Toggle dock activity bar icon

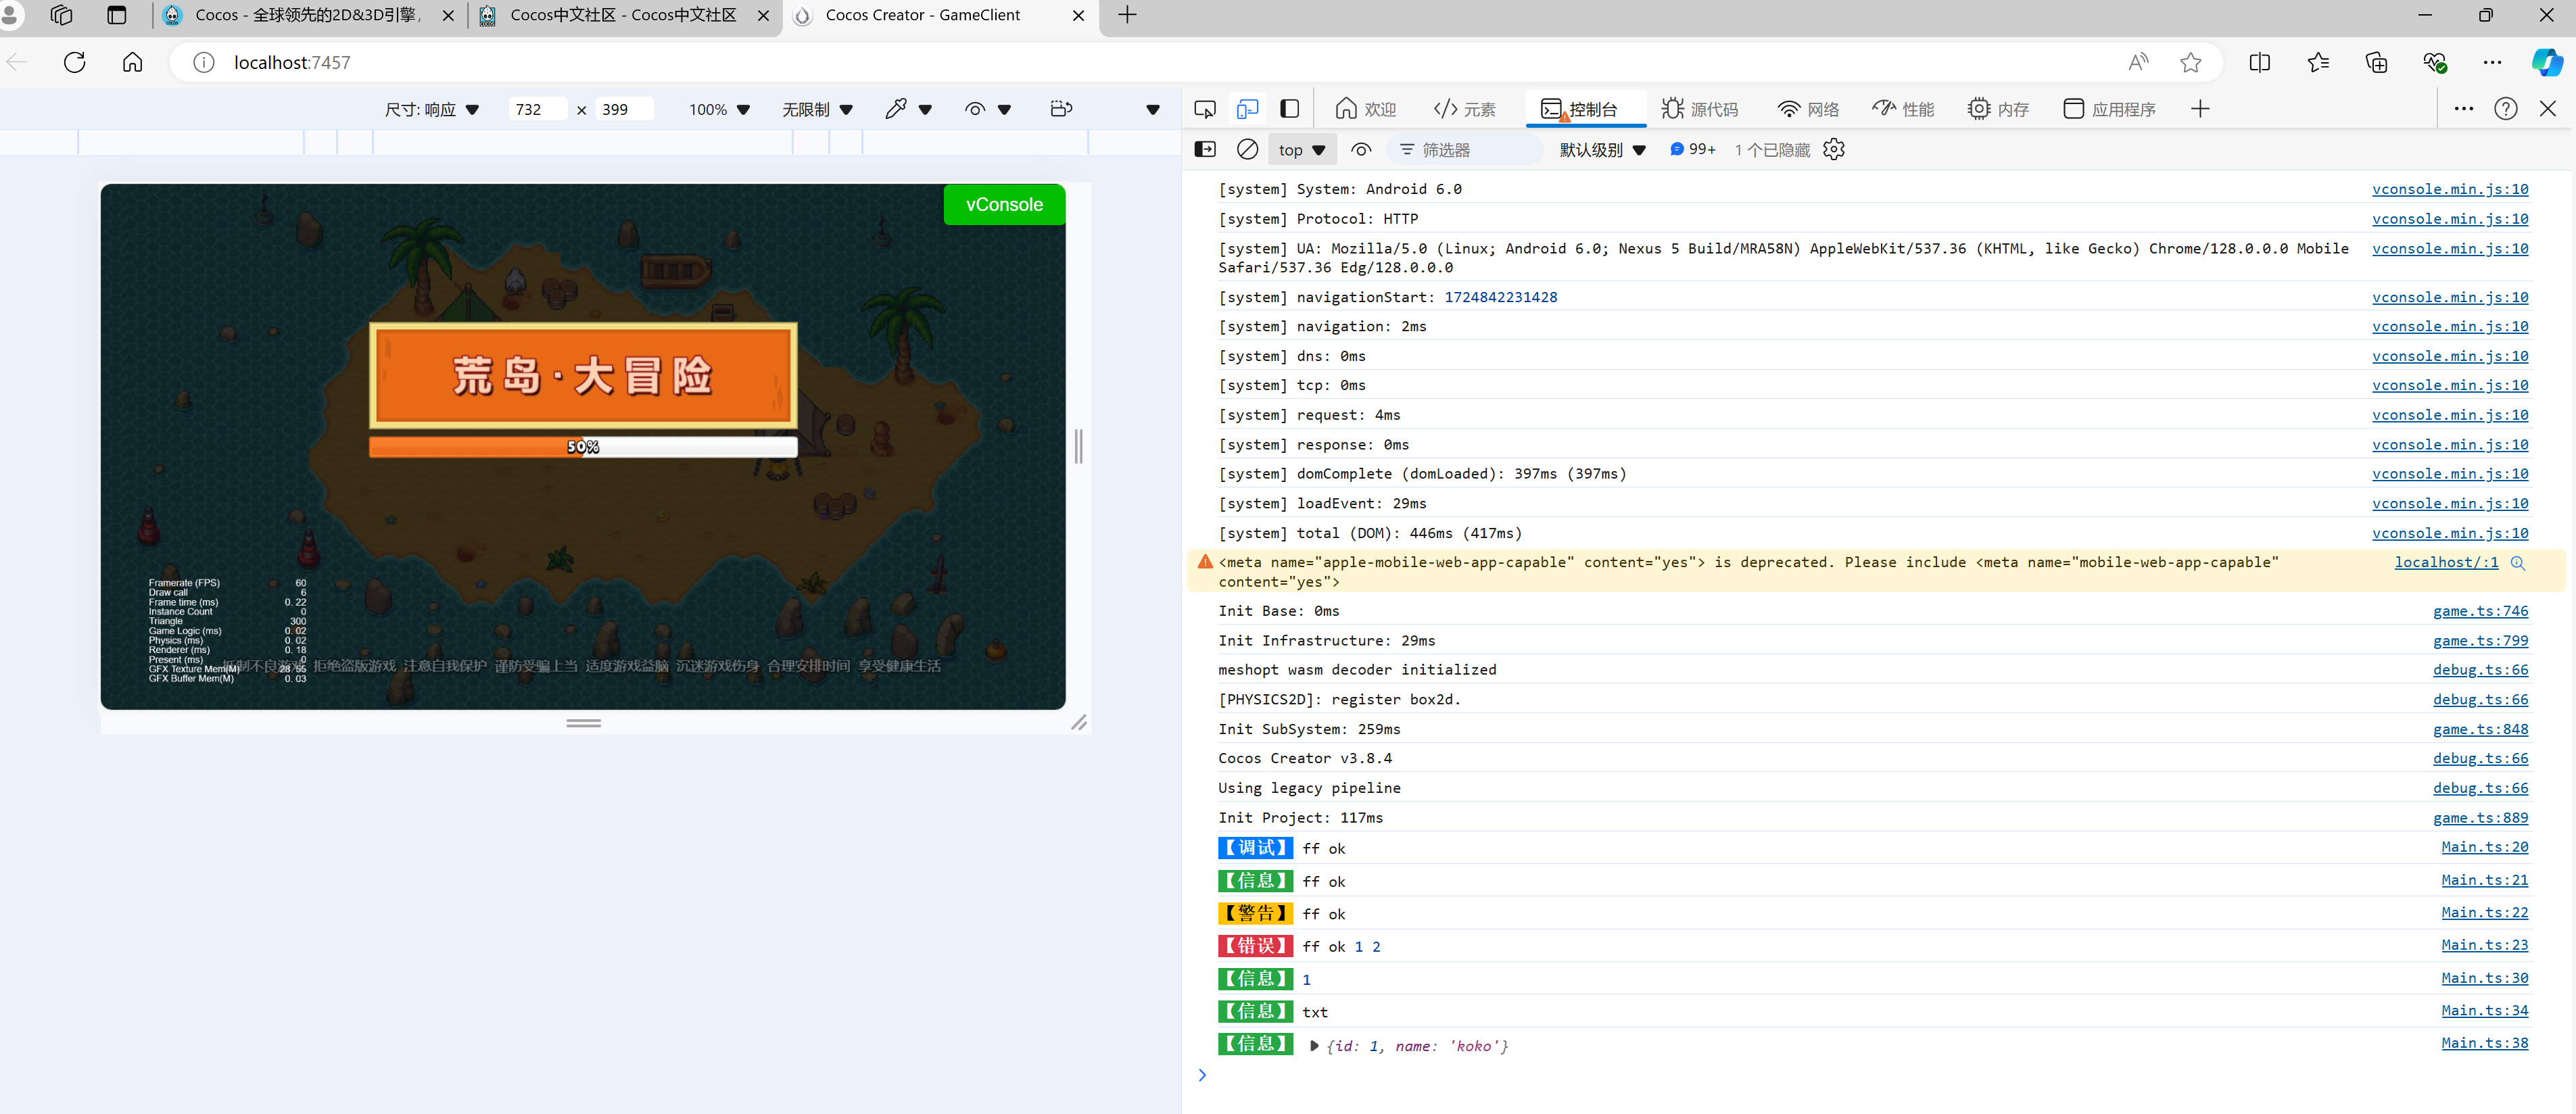tap(1290, 109)
